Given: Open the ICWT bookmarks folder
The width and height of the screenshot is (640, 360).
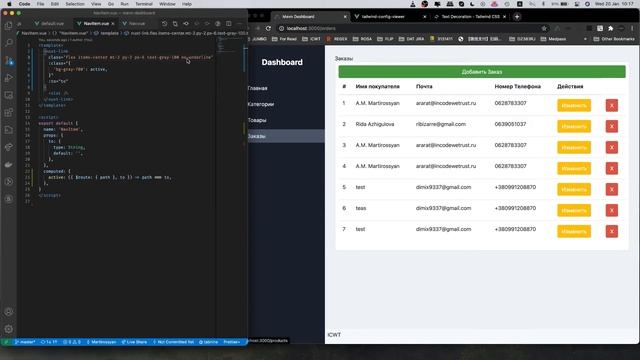Looking at the screenshot, I should coord(311,39).
